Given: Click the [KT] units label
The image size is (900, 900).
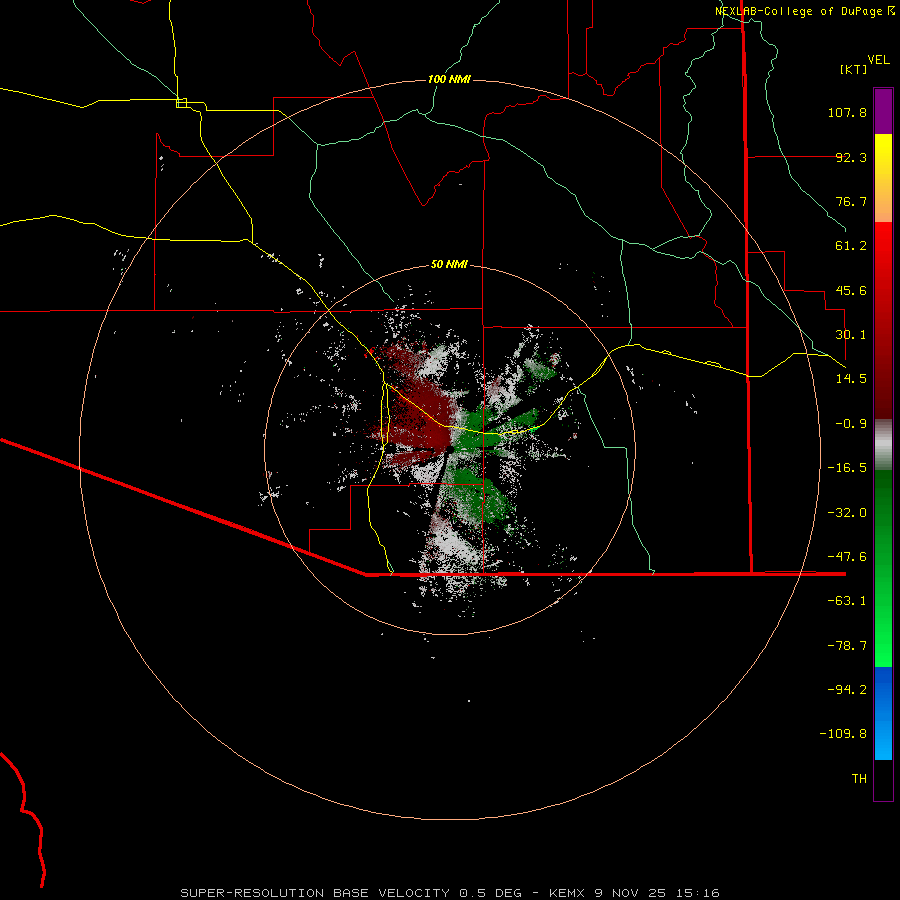Looking at the screenshot, I should (x=854, y=69).
